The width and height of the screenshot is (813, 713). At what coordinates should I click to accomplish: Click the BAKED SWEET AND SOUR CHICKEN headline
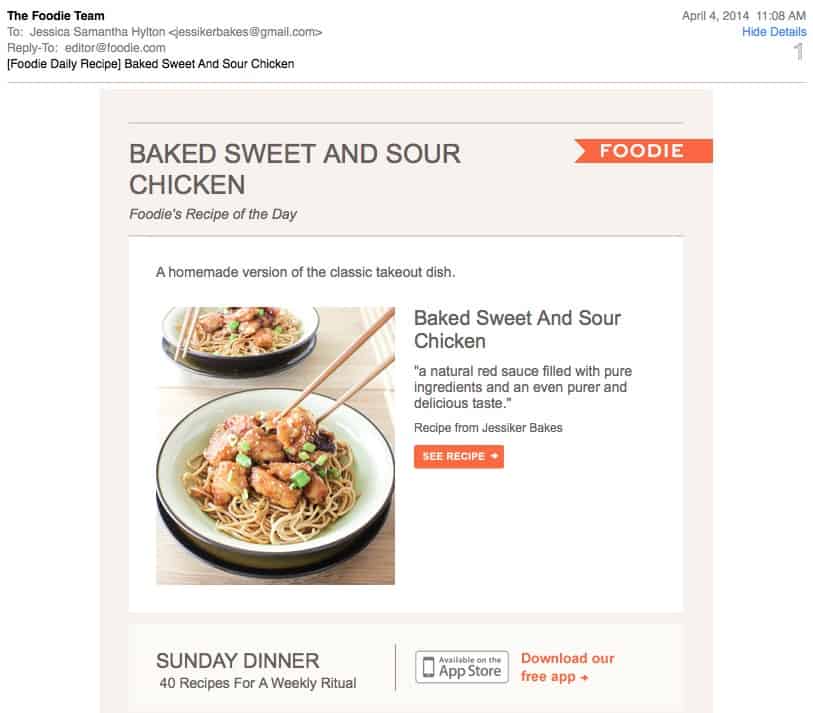[x=295, y=169]
